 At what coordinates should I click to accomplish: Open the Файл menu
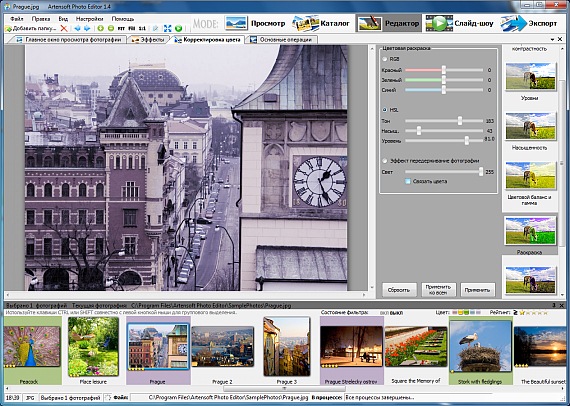point(17,19)
